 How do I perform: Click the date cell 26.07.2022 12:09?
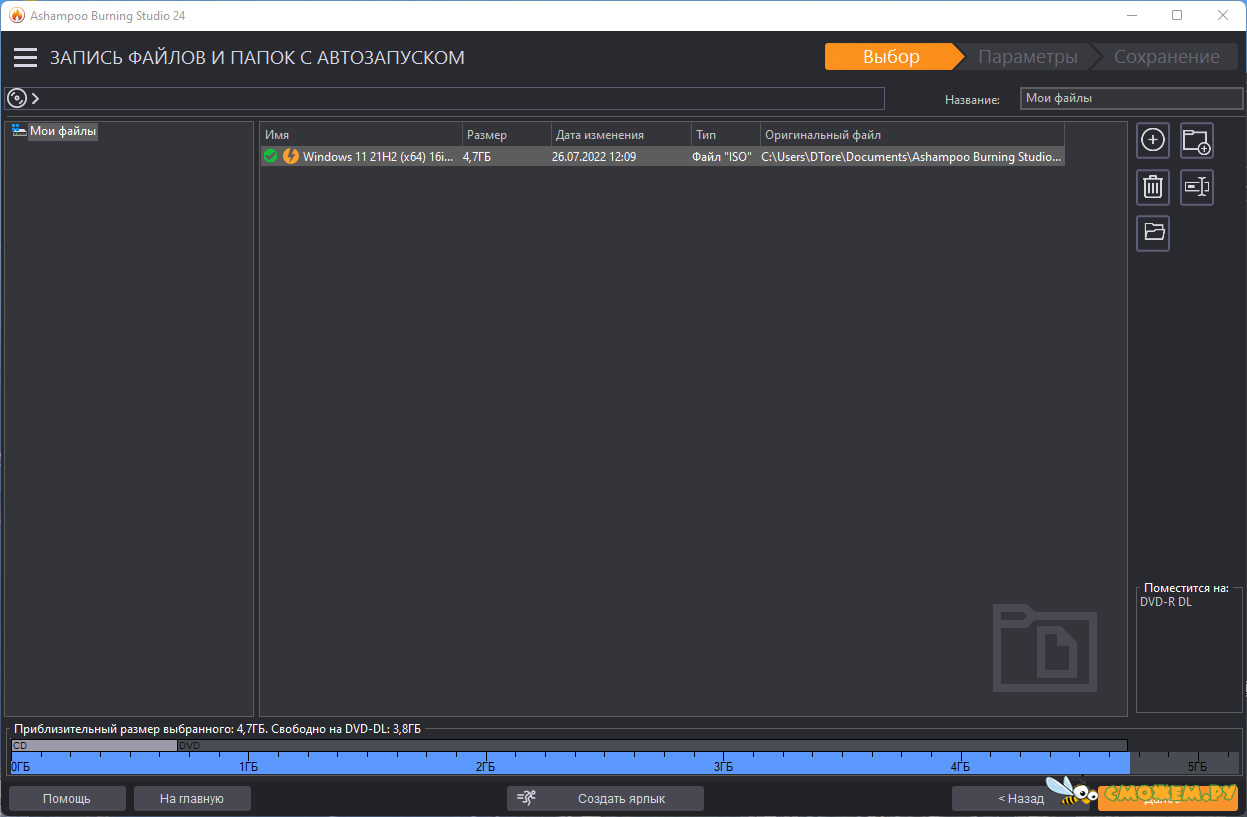pyautogui.click(x=594, y=157)
